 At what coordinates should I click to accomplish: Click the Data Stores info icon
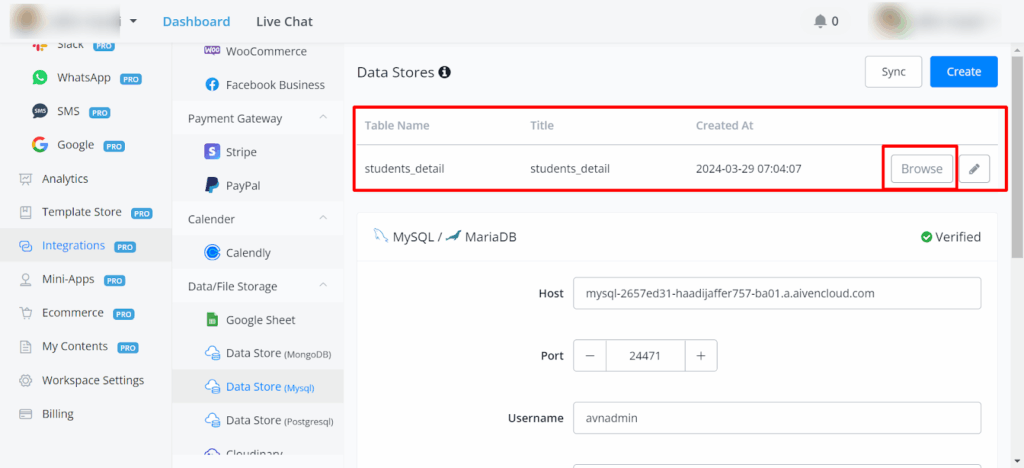pyautogui.click(x=445, y=72)
